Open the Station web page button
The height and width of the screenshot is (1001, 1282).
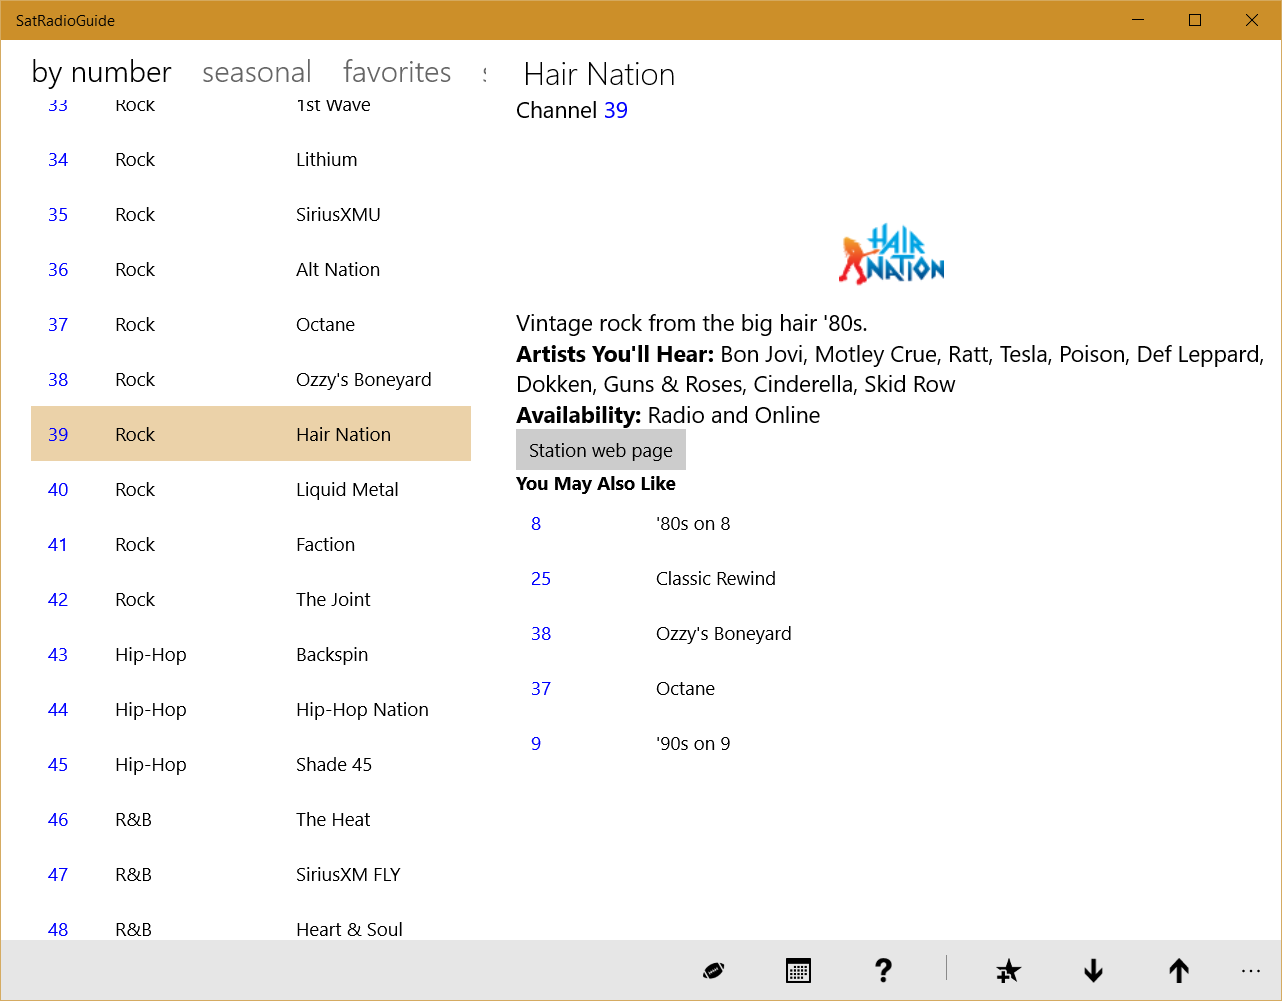coord(601,450)
